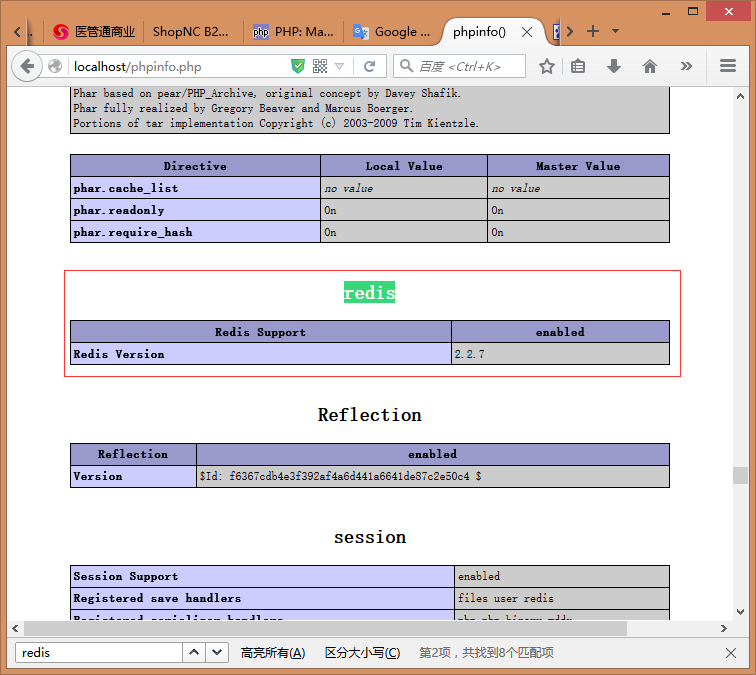756x675 pixels.
Task: Find the previous match with up arrow
Action: coord(194,653)
